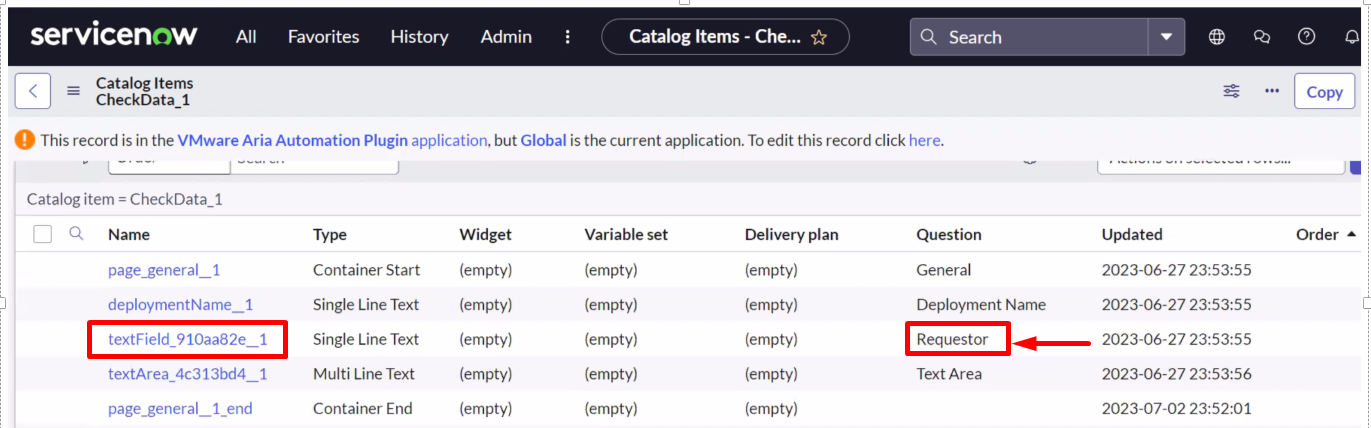Viewport: 1371px width, 428px height.
Task: Open the personalize form settings sliders icon
Action: click(1231, 91)
